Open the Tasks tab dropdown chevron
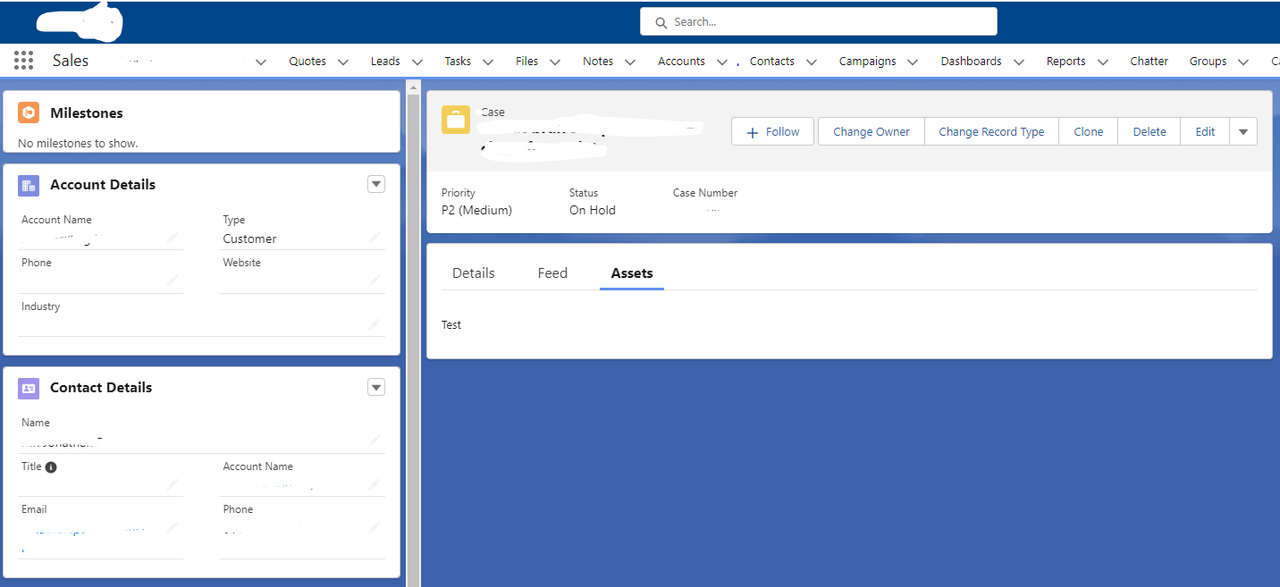1280x587 pixels. click(x=488, y=62)
